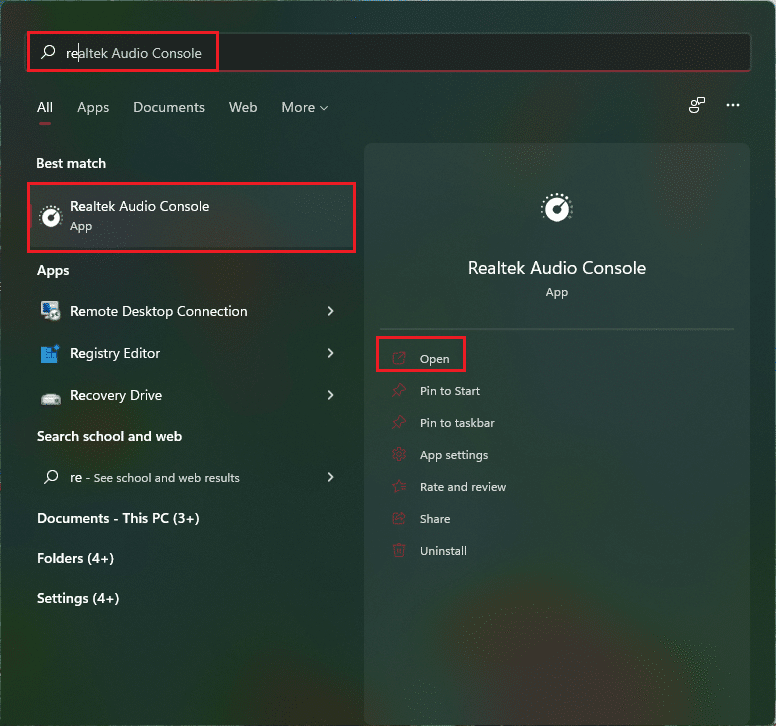Click the magnifier icon beside 're' web result

pyautogui.click(x=51, y=477)
